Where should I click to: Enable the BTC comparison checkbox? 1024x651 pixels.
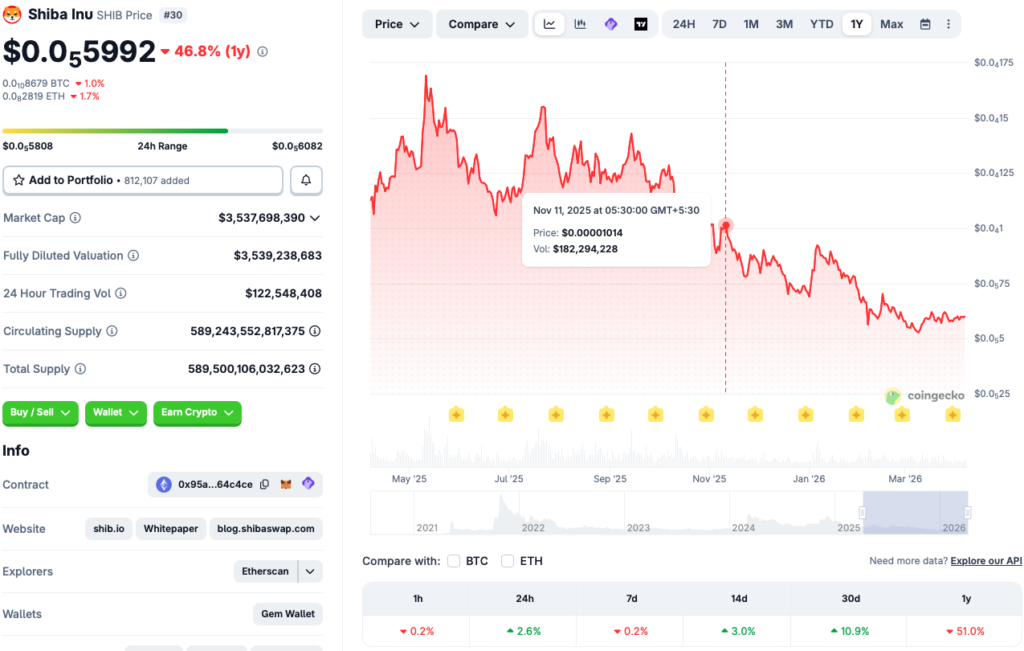(454, 561)
